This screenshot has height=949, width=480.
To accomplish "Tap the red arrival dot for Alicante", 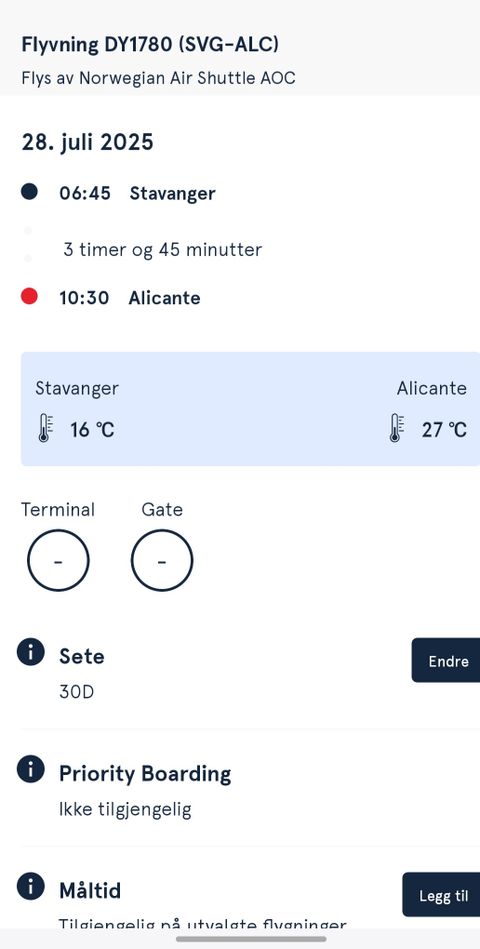I will click(29, 297).
